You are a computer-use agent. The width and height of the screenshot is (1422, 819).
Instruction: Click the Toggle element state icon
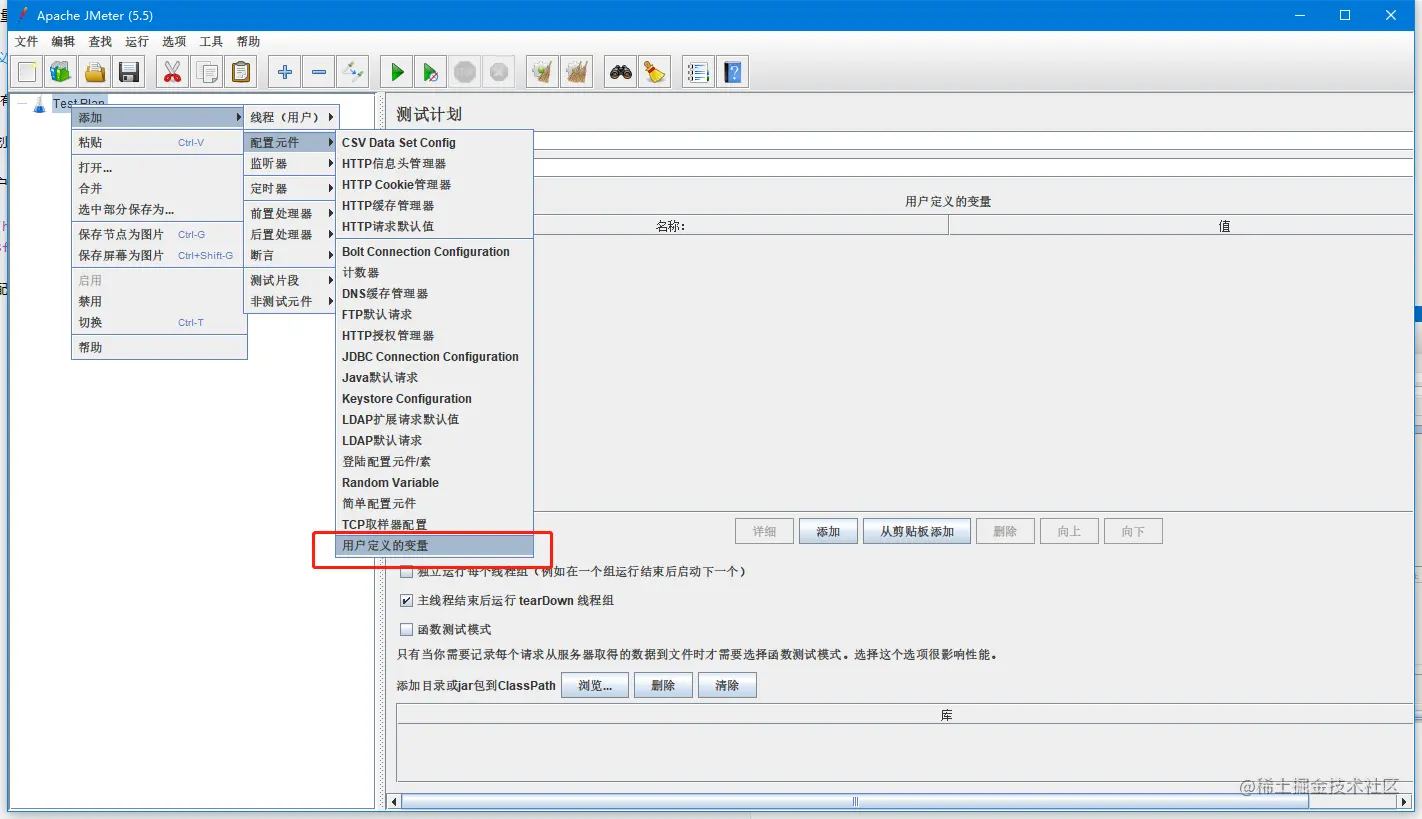pyautogui.click(x=353, y=72)
